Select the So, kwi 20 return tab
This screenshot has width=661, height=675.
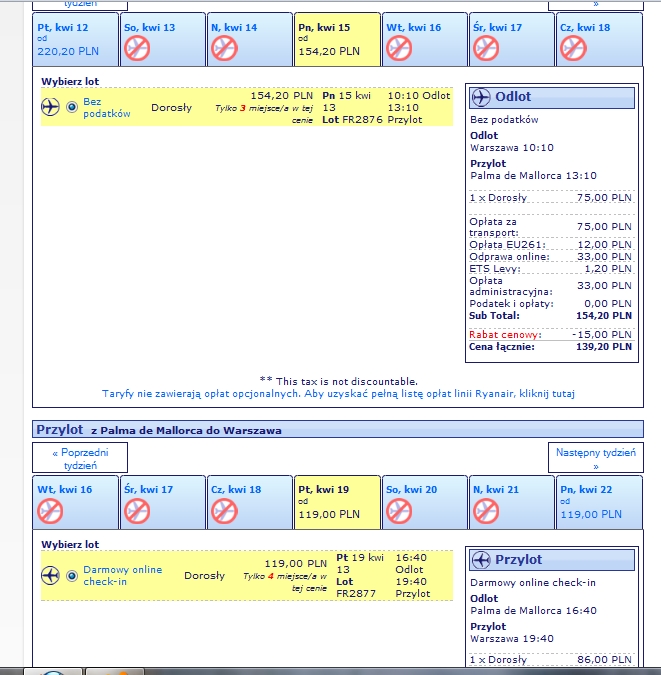[x=425, y=502]
